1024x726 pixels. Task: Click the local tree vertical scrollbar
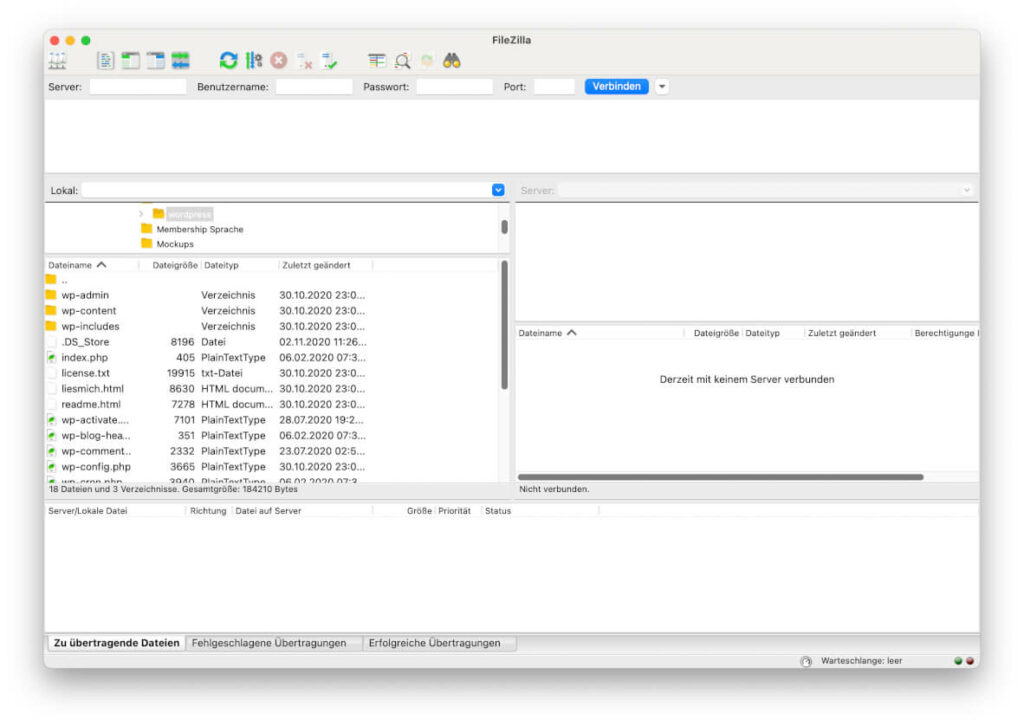pos(504,227)
